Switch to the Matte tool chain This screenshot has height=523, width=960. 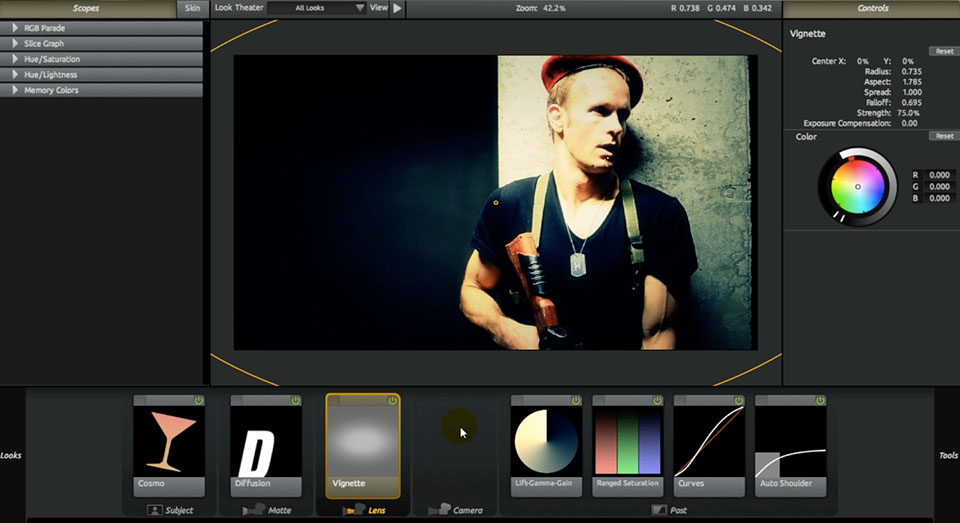pos(267,510)
